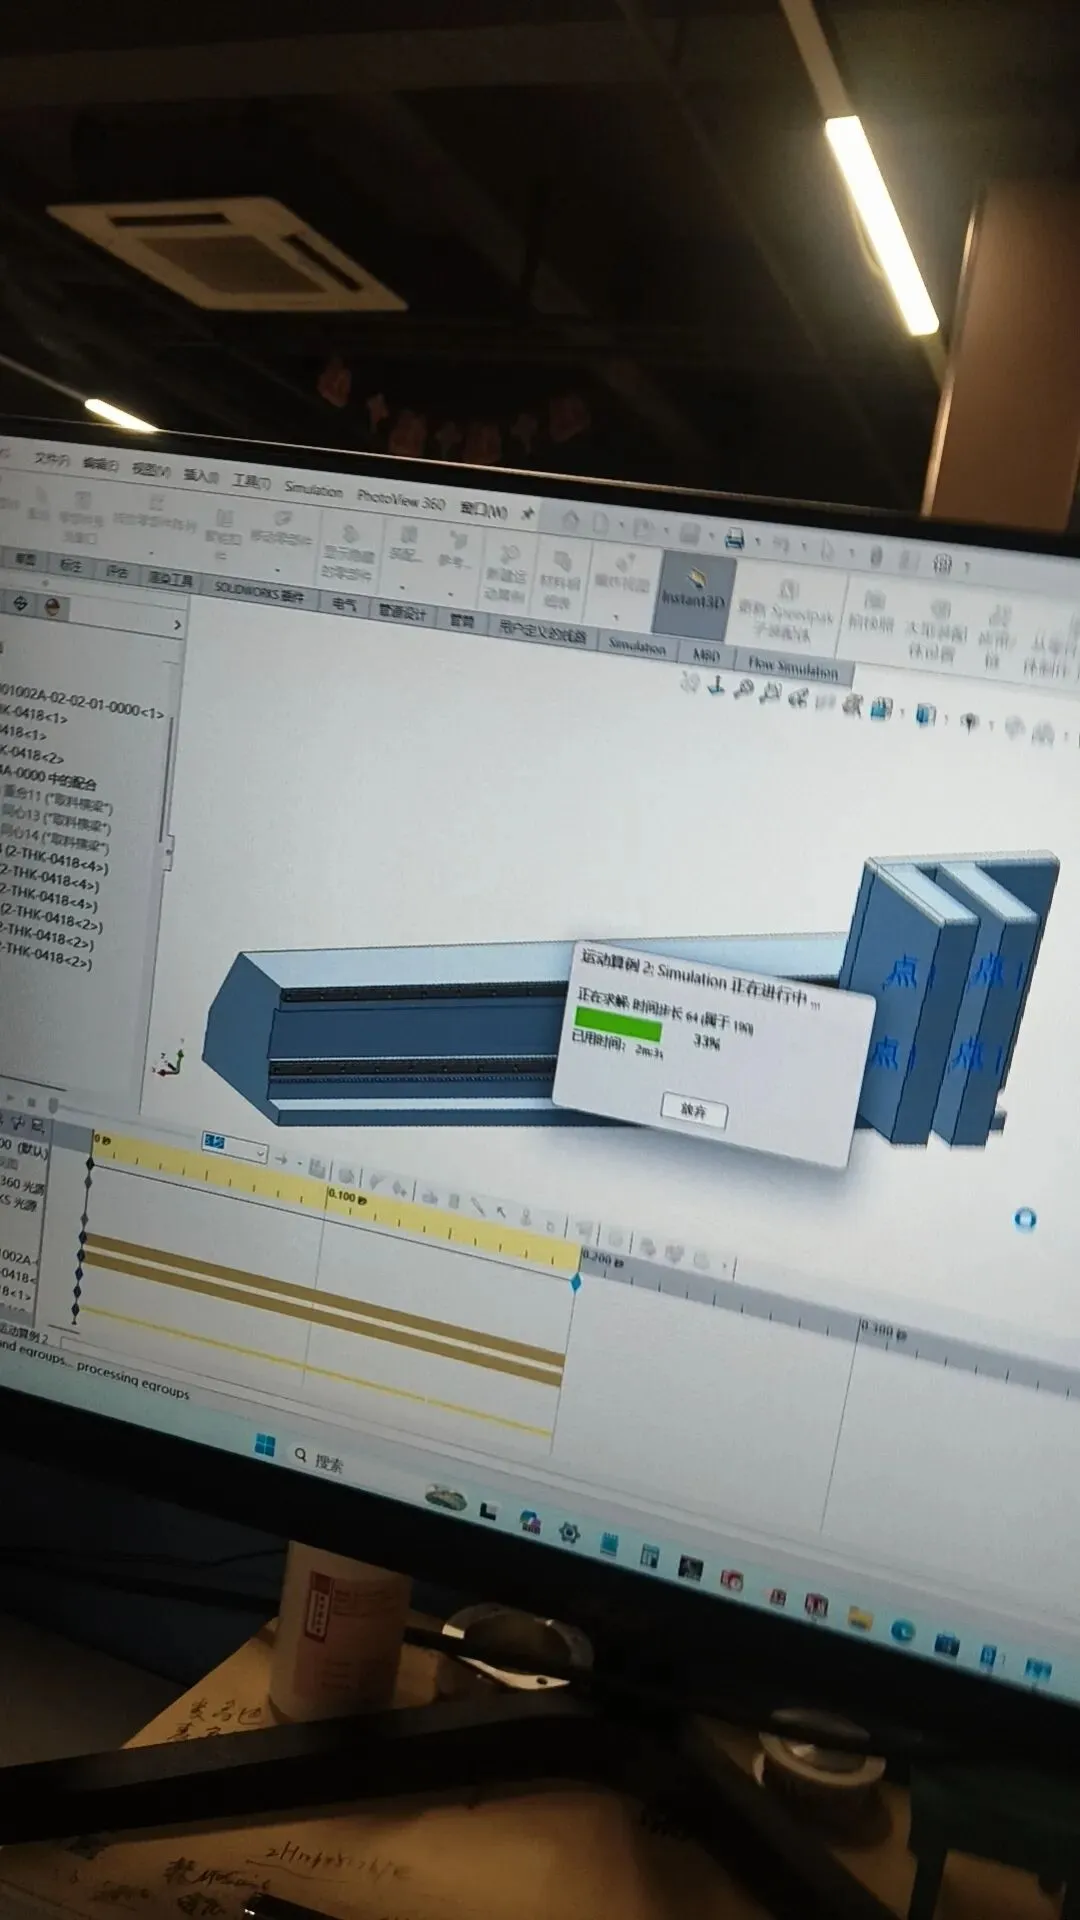Open the 视图 menu
This screenshot has height=1920, width=1080.
coord(151,470)
